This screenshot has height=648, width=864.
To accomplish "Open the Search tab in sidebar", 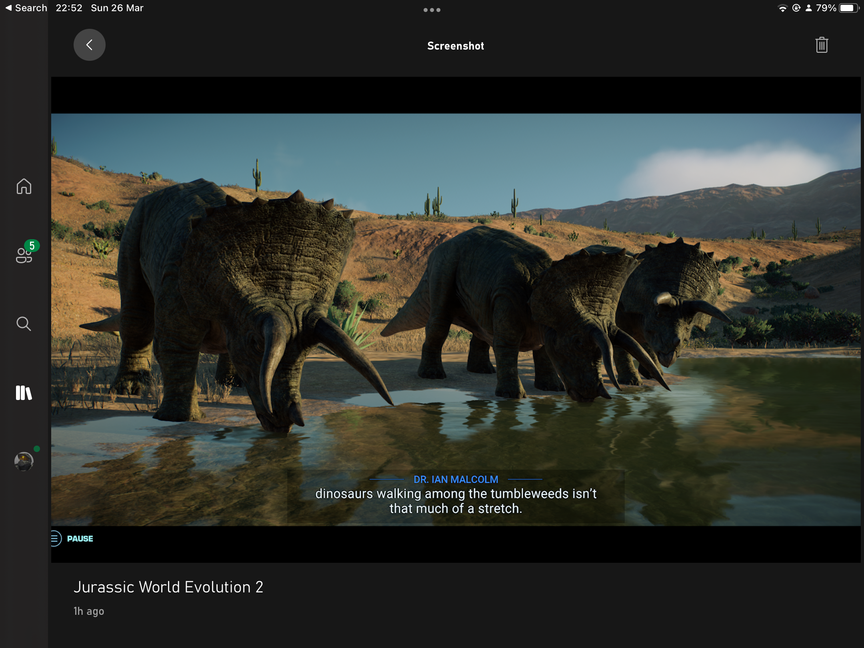I will 24,323.
